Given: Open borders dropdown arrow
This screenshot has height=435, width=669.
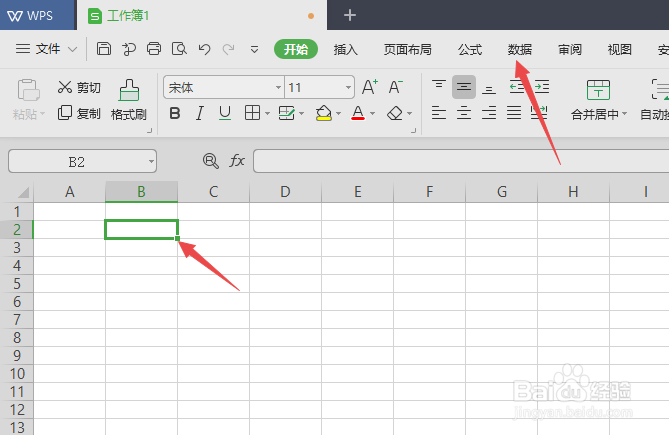Looking at the screenshot, I should [268, 113].
